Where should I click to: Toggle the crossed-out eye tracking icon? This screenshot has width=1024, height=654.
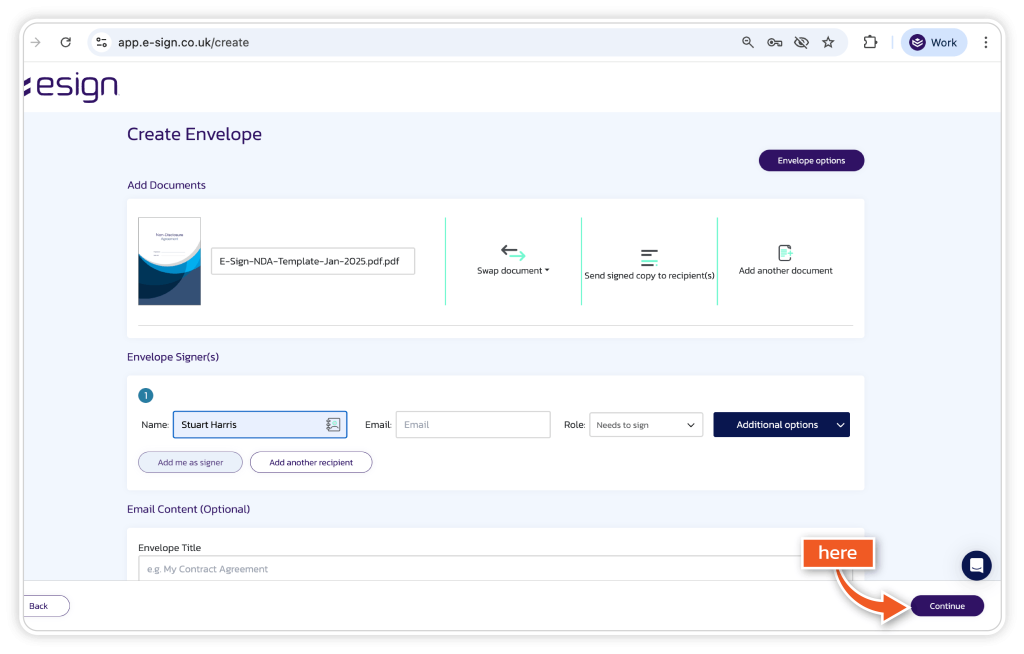point(801,43)
